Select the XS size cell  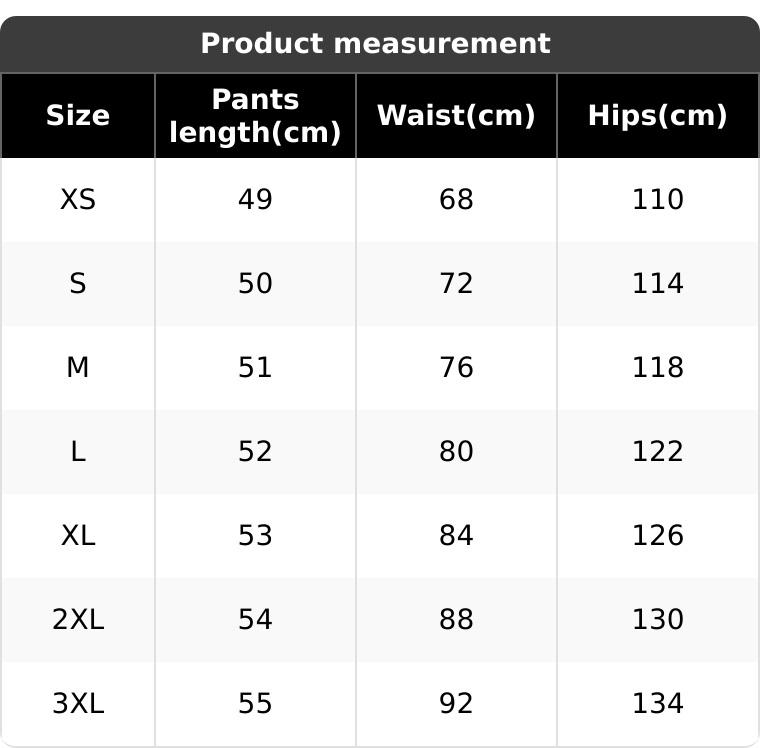tap(78, 200)
